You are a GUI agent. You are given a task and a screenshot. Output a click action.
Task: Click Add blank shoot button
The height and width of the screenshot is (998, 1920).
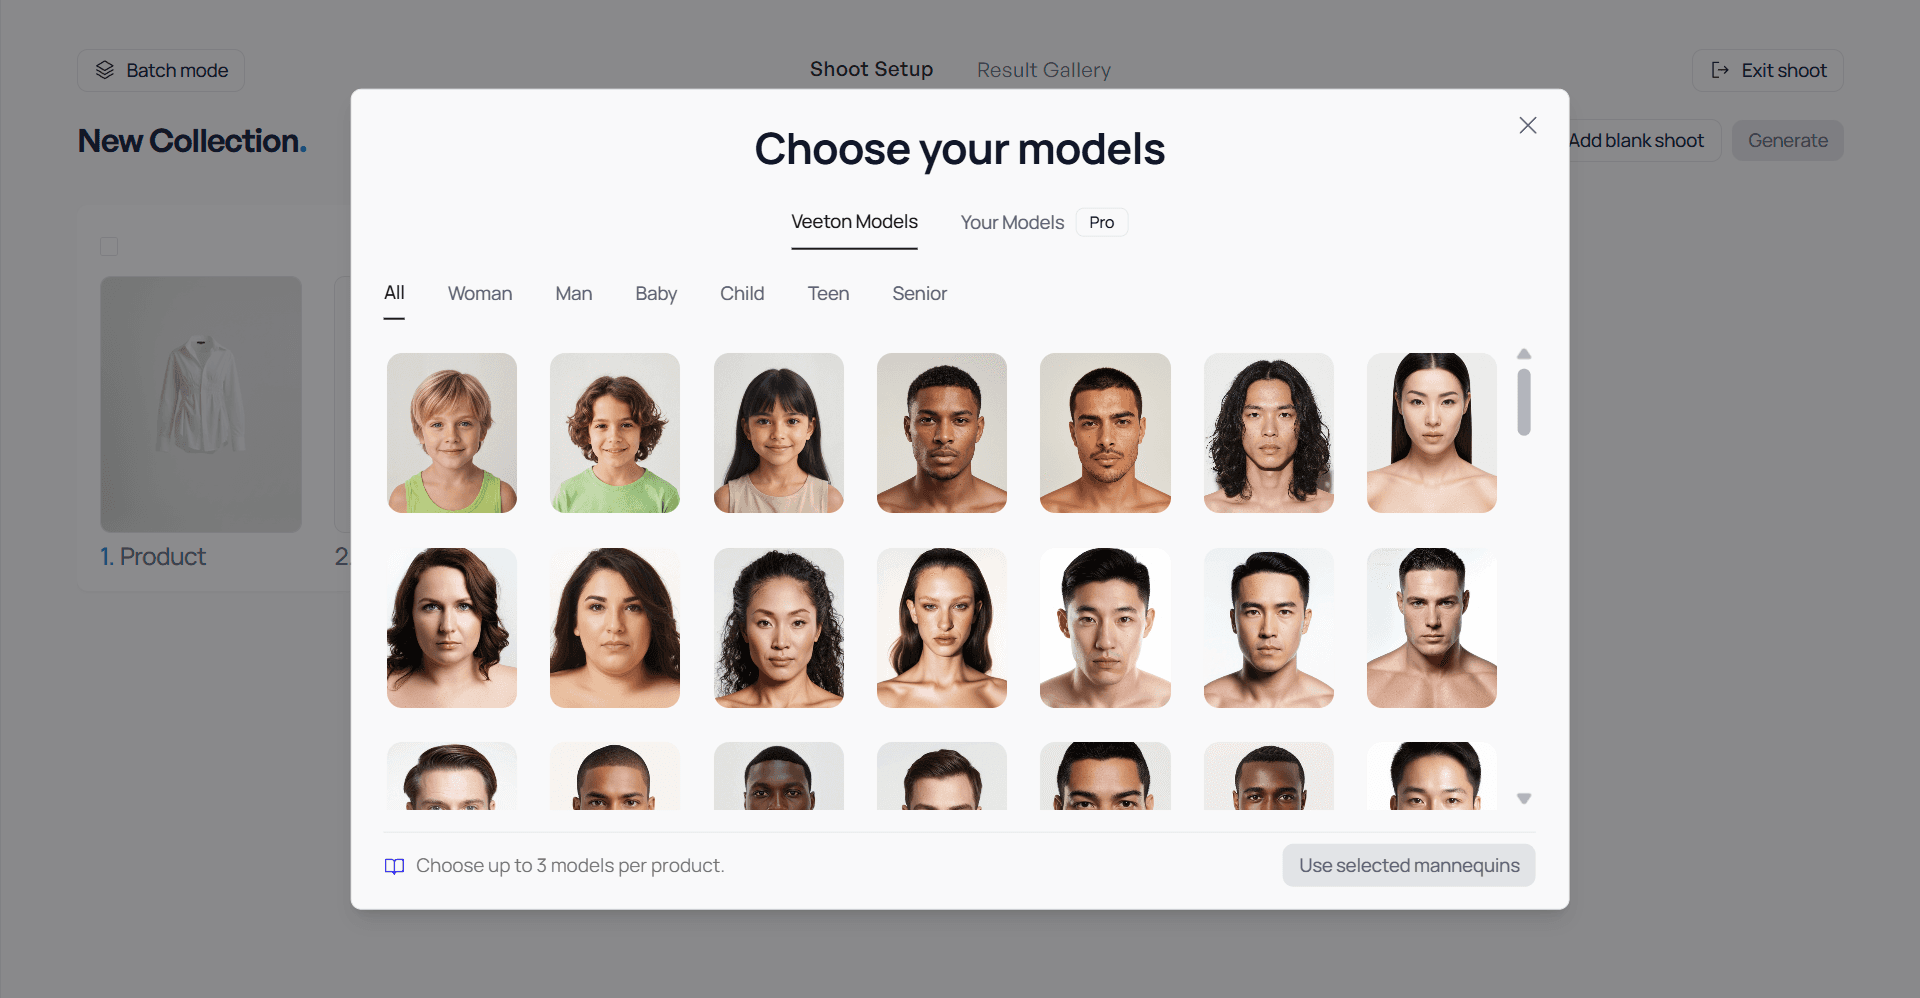point(1636,141)
